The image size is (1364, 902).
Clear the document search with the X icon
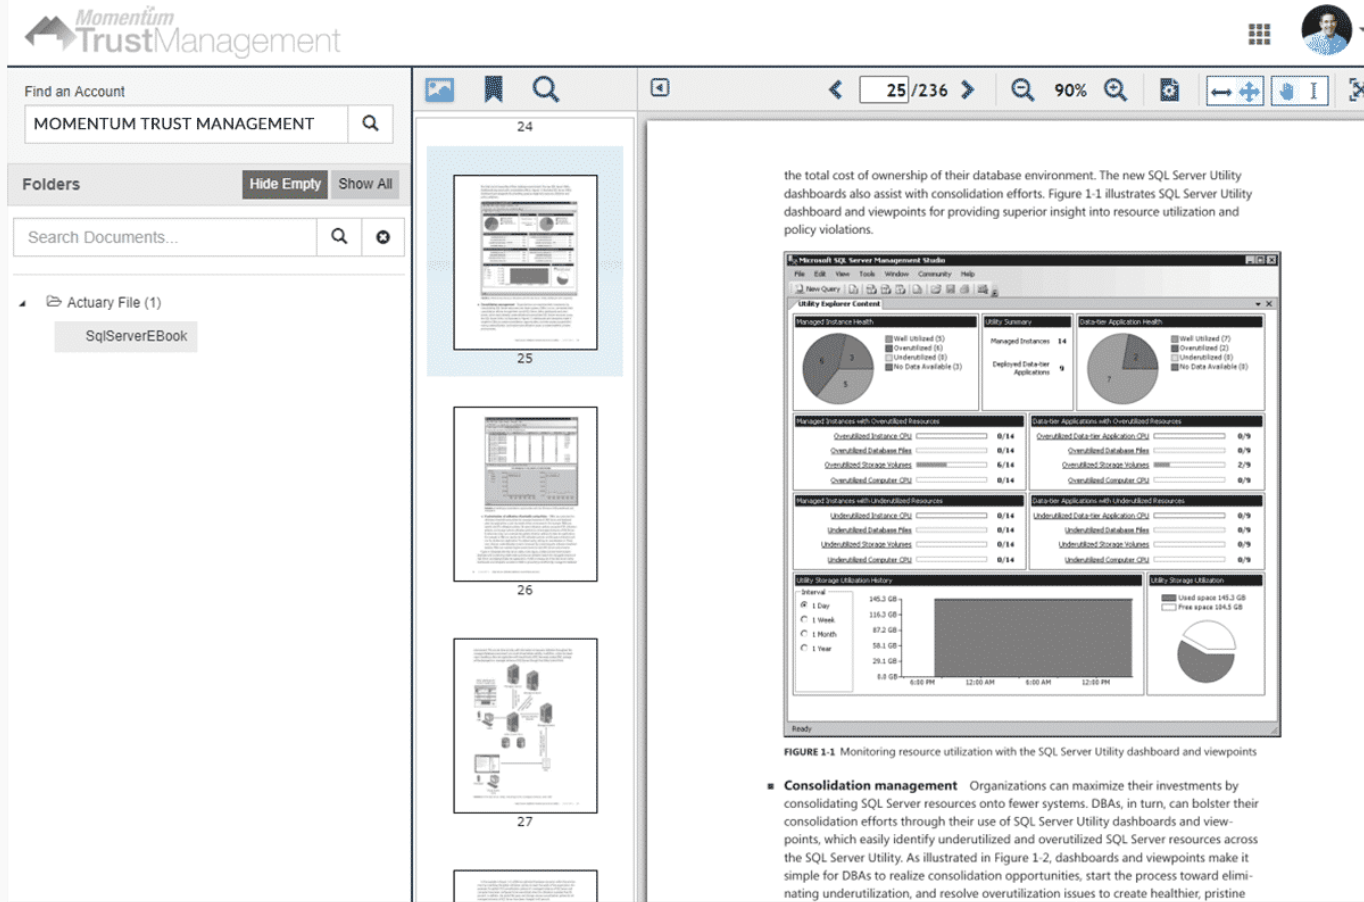coord(383,237)
